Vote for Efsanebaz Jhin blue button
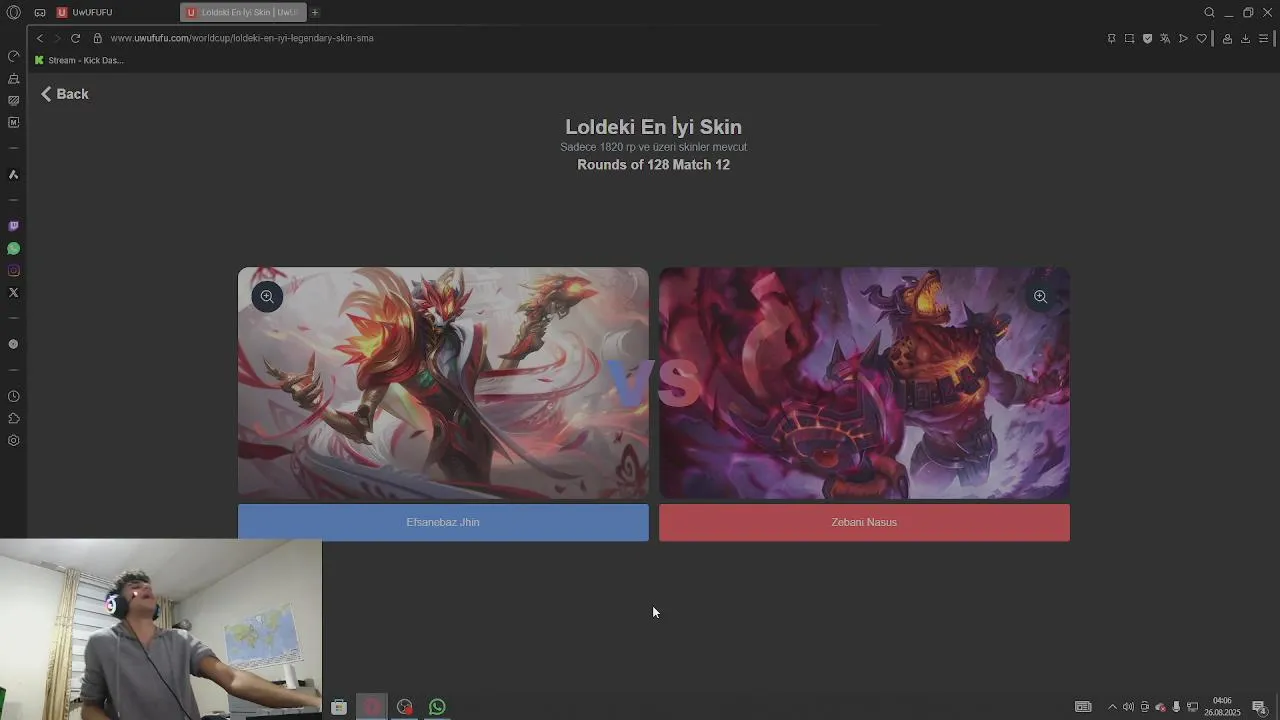 click(443, 522)
